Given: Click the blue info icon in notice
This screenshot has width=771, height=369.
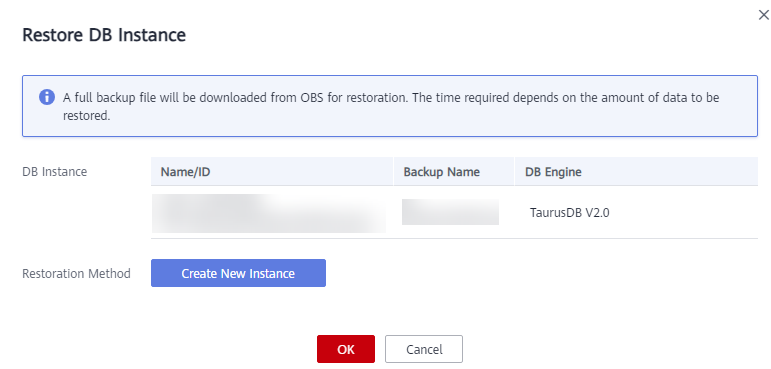Looking at the screenshot, I should click(x=47, y=97).
